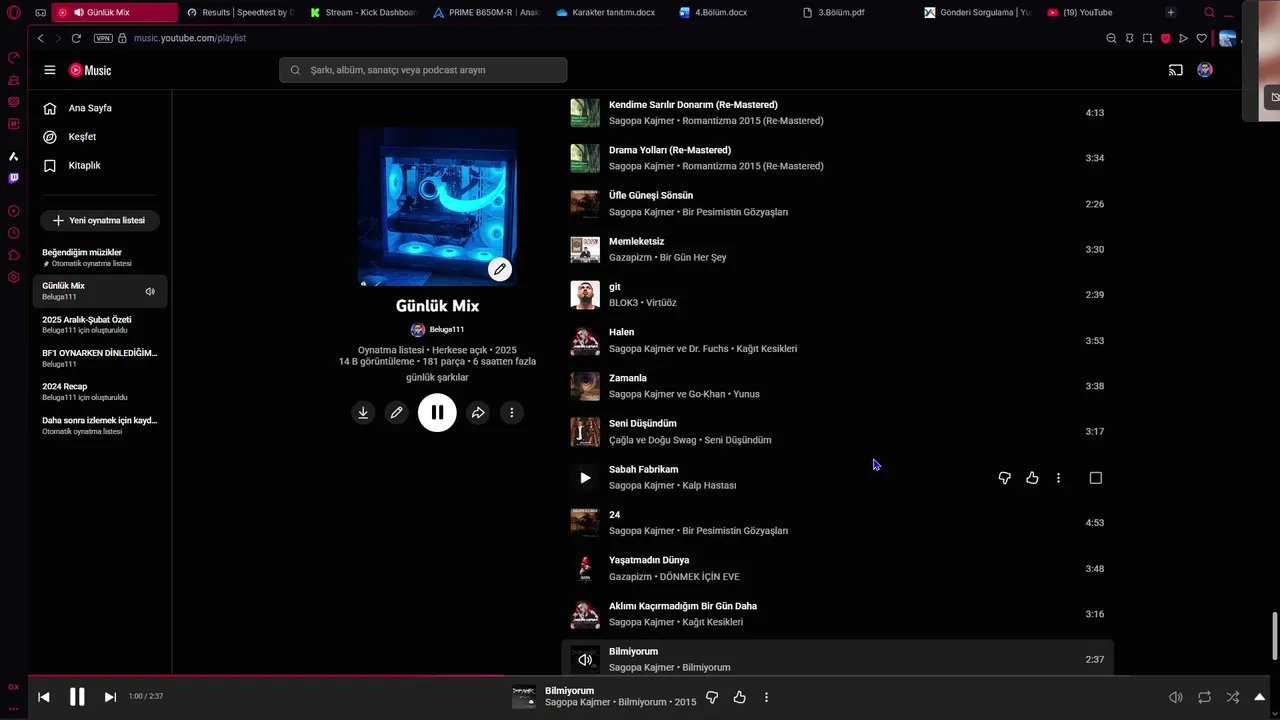Switch to 4.Bölüm.docx tab
1280x720 pixels.
coord(733,12)
